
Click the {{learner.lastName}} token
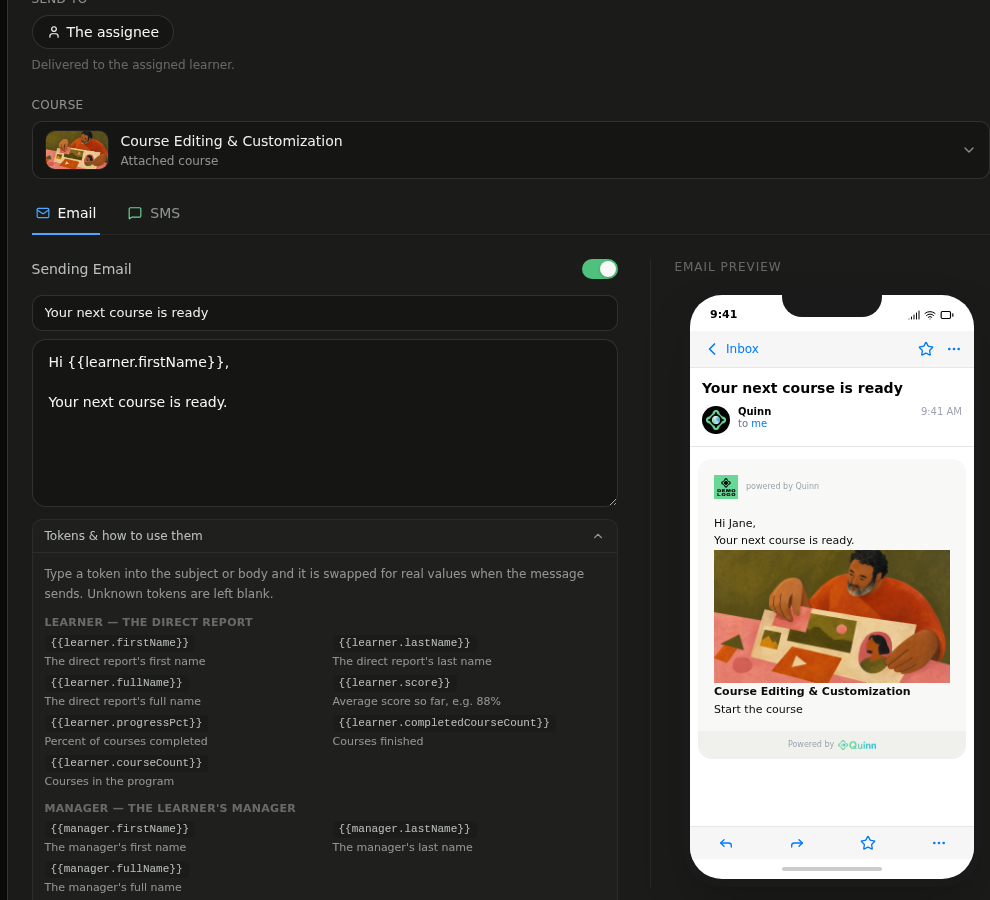404,643
